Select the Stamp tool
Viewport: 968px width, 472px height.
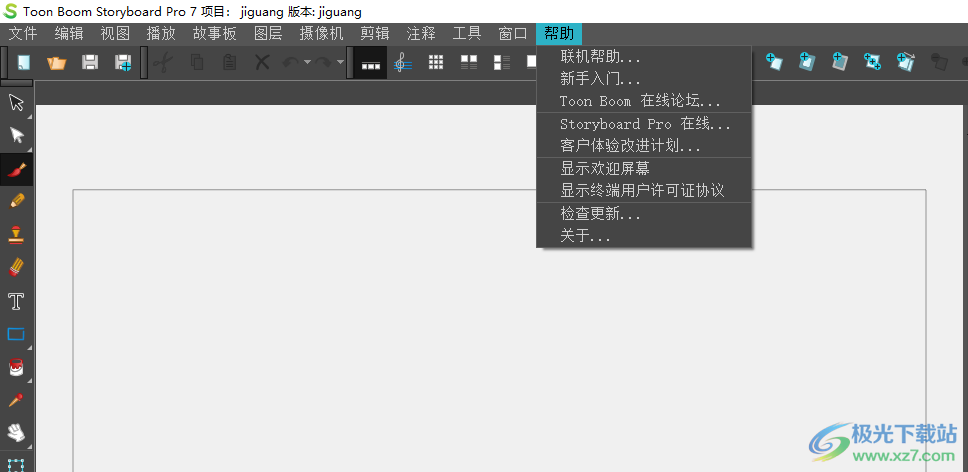coord(16,235)
